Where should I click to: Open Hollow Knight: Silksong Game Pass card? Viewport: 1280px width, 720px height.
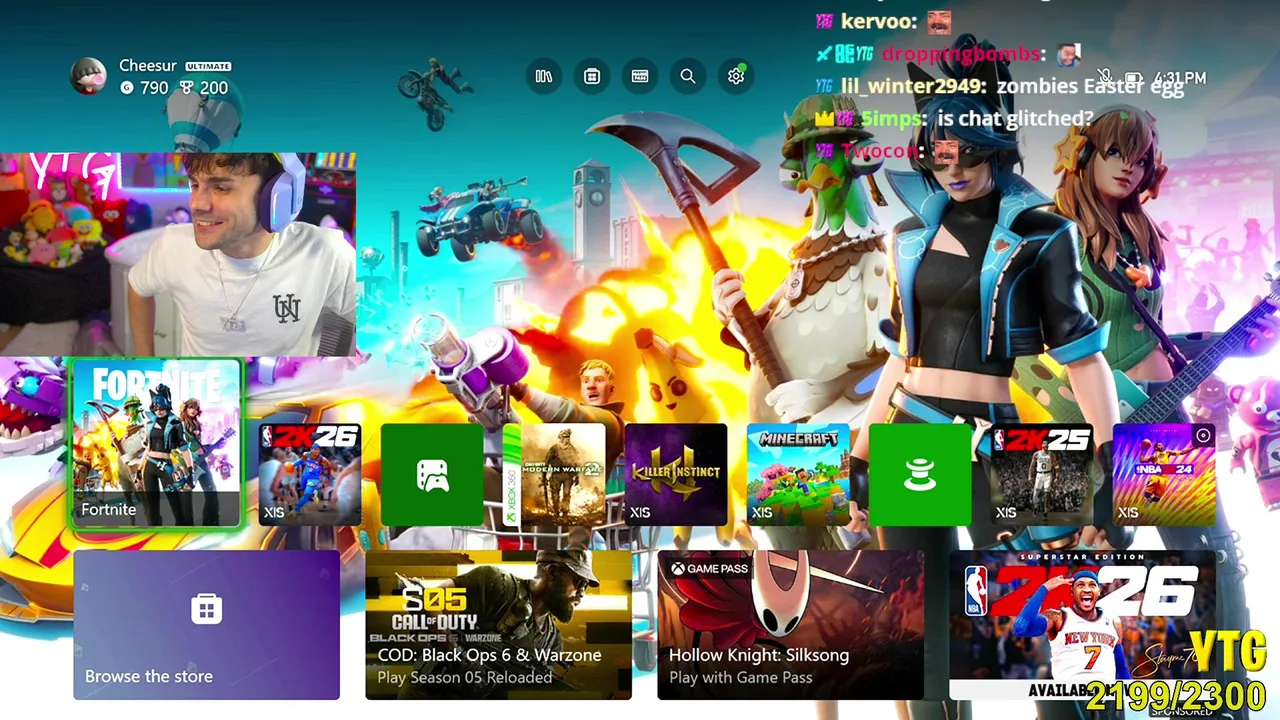pos(790,624)
